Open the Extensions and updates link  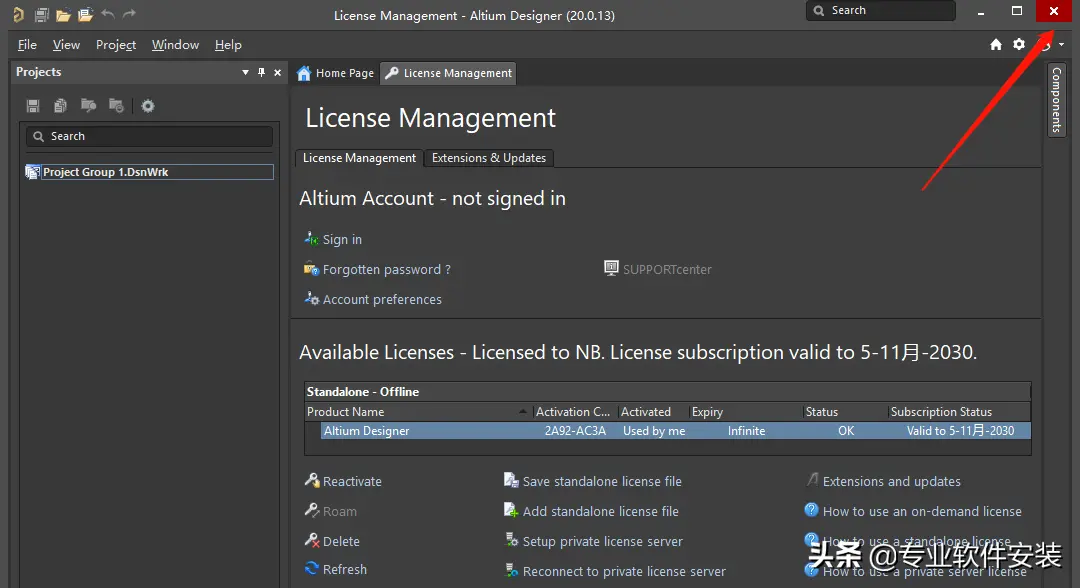point(891,481)
